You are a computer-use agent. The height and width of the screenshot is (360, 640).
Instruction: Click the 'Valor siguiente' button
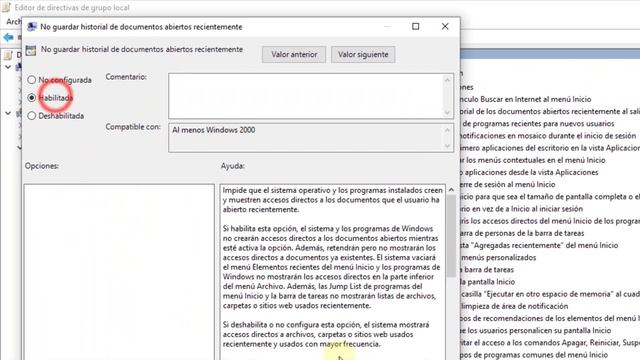point(363,54)
